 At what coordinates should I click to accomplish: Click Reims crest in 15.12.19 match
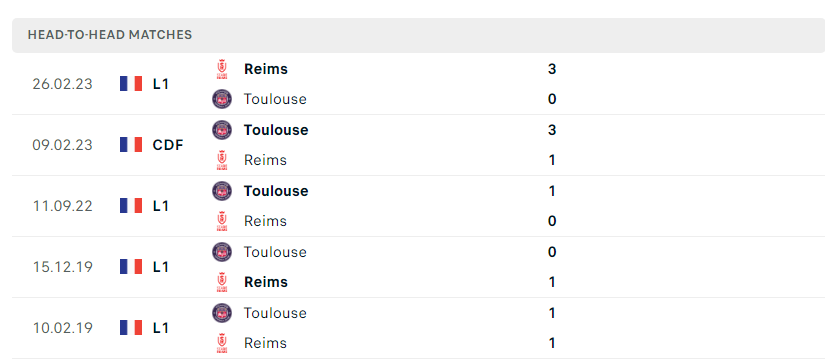pos(222,282)
